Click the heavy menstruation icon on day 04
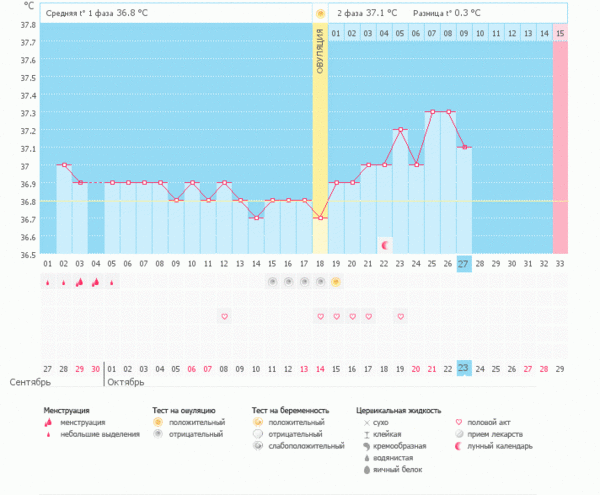The height and width of the screenshot is (495, 600). [96, 282]
